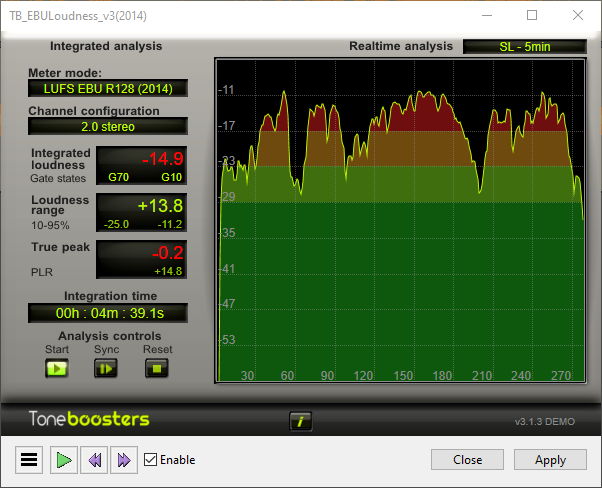Open the Meter mode LUFS EBU R128 selector
Screen dimensions: 602x488
[108, 88]
